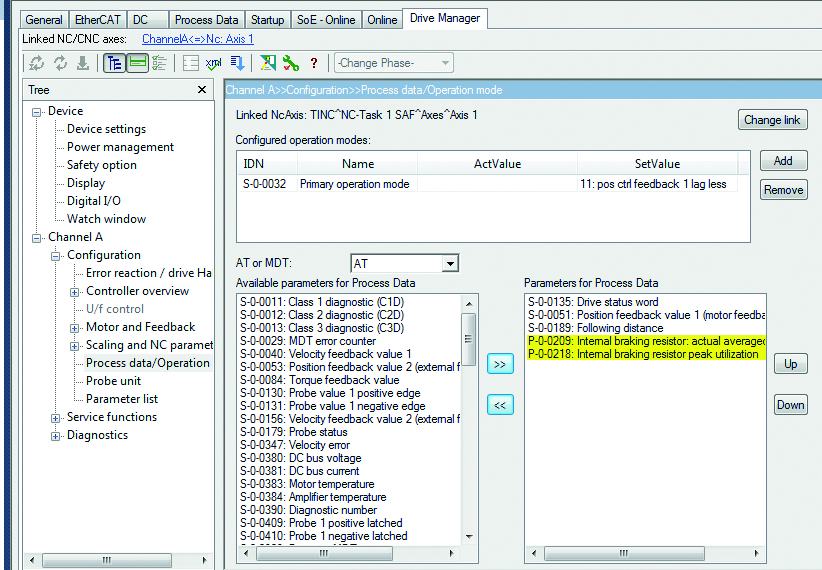Click the Up button
The image size is (822, 570).
pos(791,364)
